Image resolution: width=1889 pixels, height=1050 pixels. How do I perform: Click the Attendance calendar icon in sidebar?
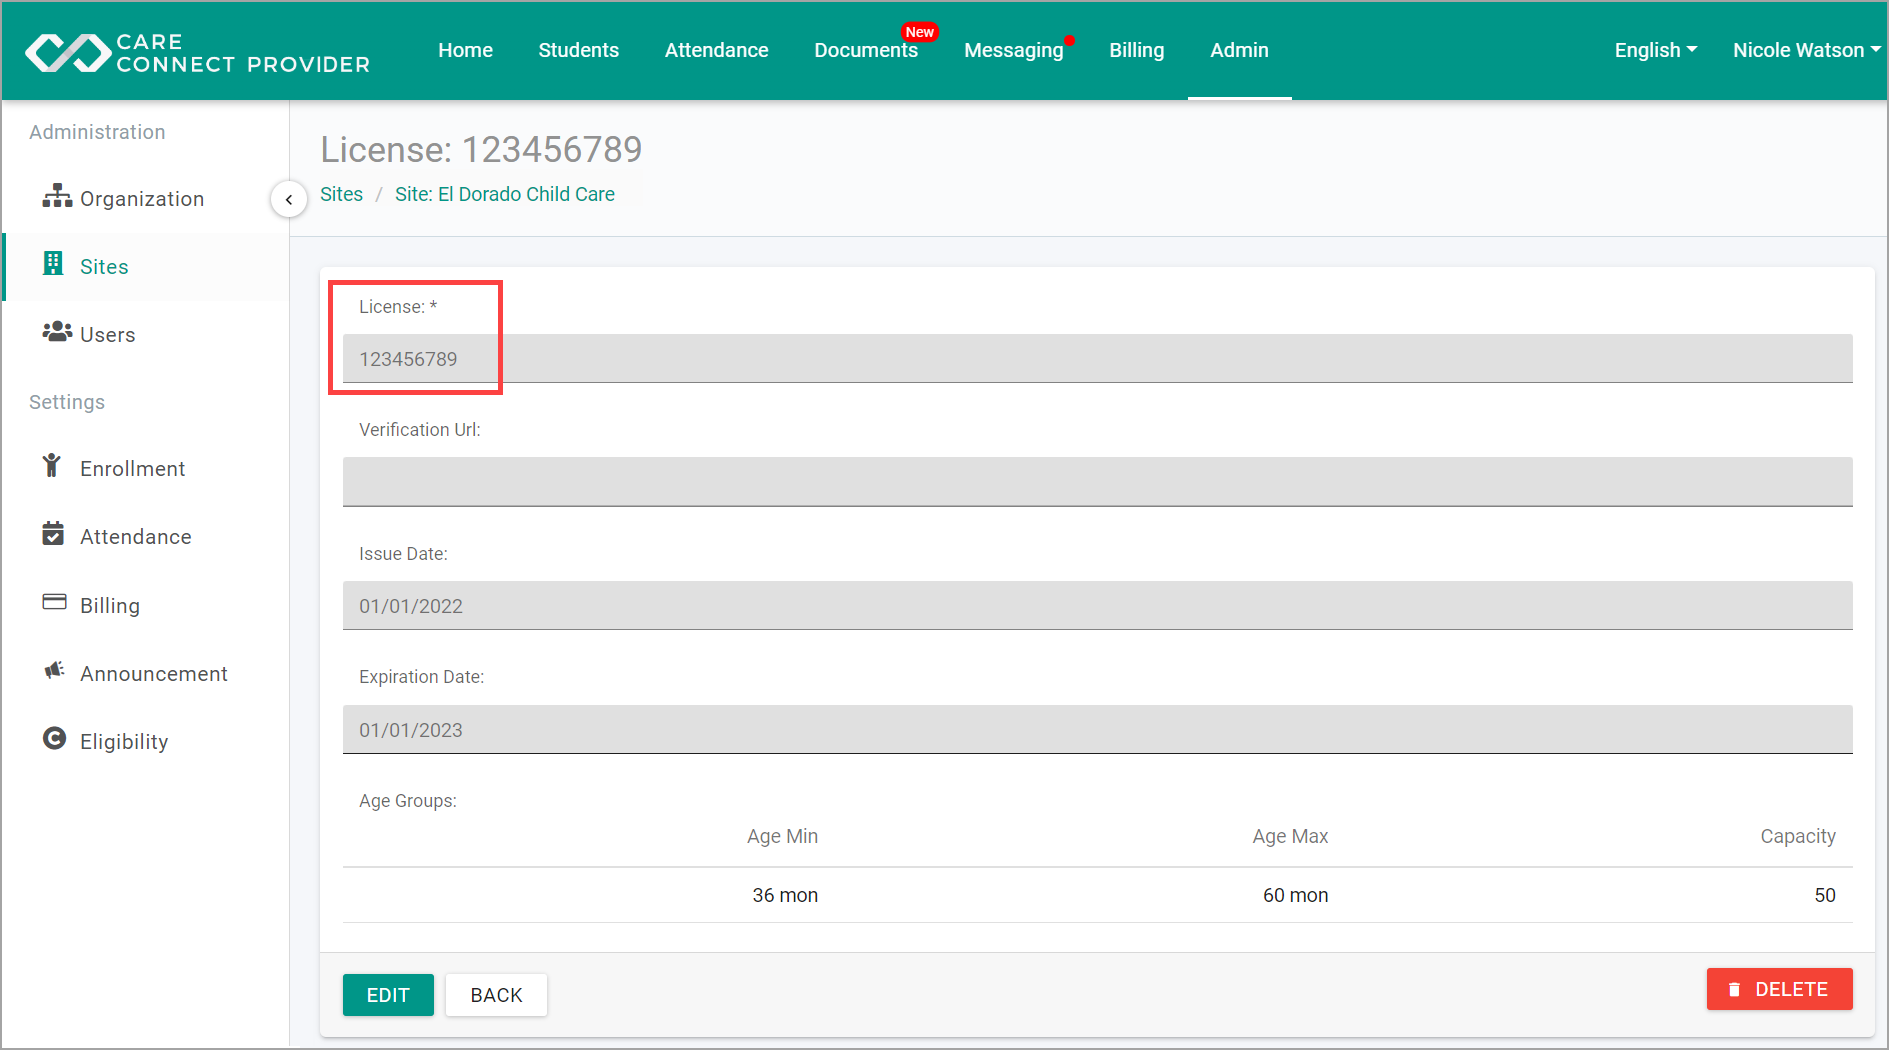pos(54,535)
